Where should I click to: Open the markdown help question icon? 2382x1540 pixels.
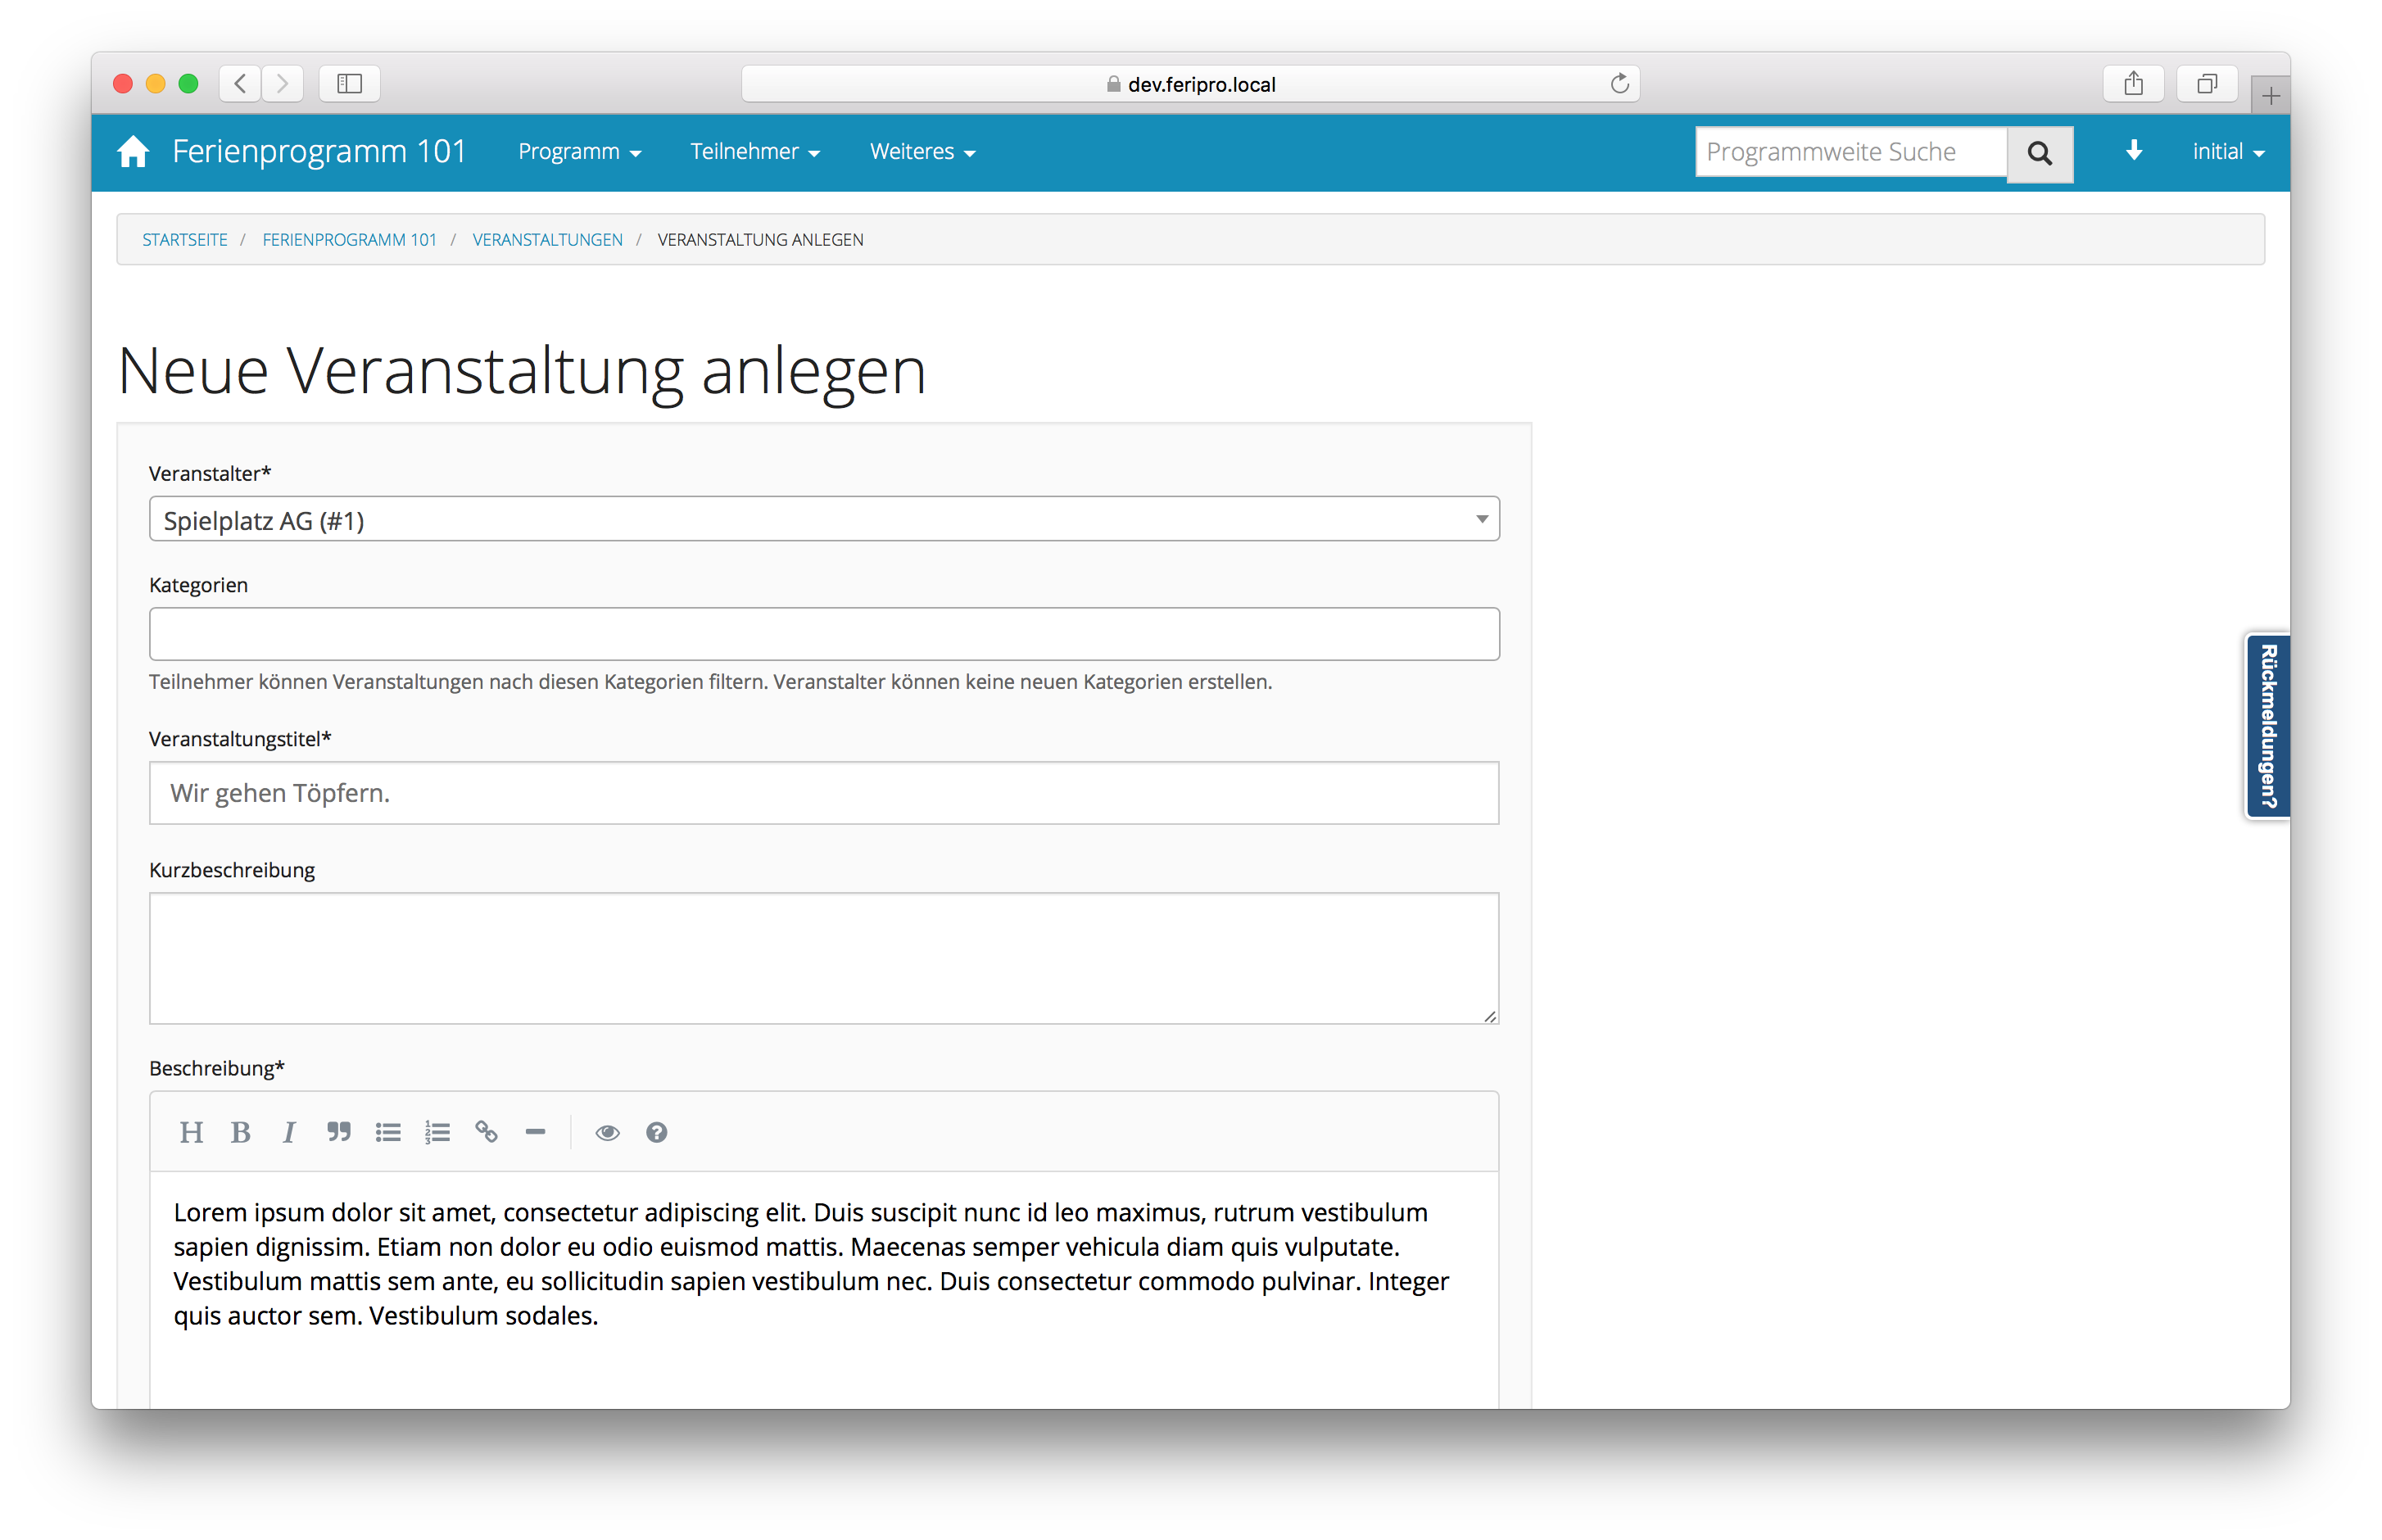tap(656, 1132)
